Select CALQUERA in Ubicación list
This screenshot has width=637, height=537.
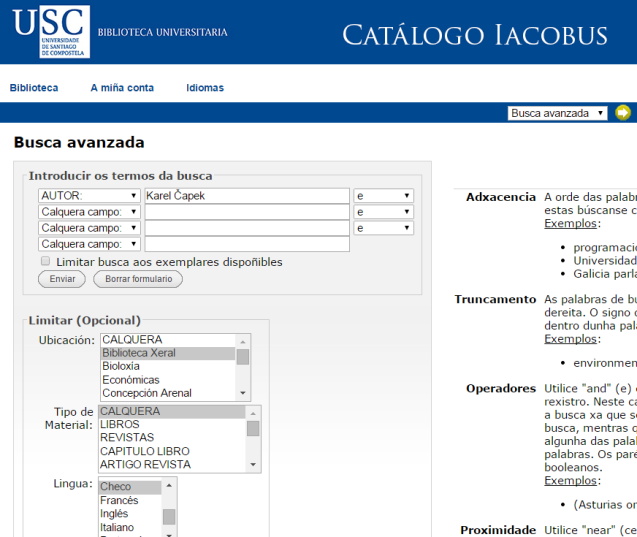(168, 340)
